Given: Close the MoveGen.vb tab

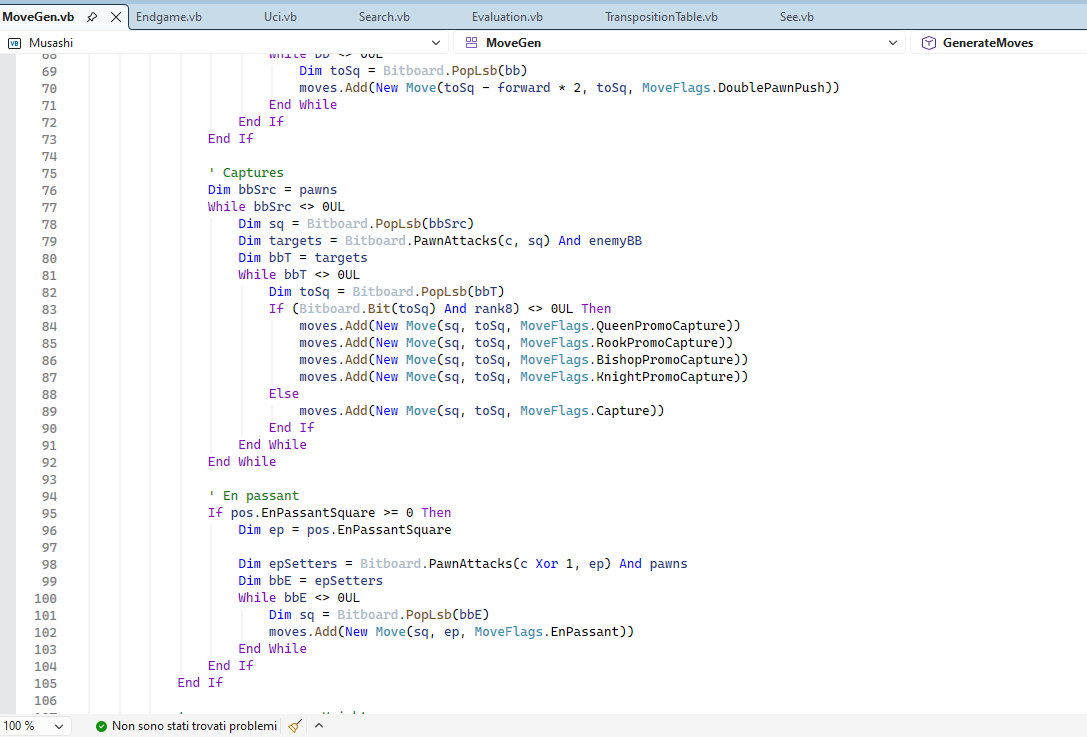Looking at the screenshot, I should click(116, 17).
